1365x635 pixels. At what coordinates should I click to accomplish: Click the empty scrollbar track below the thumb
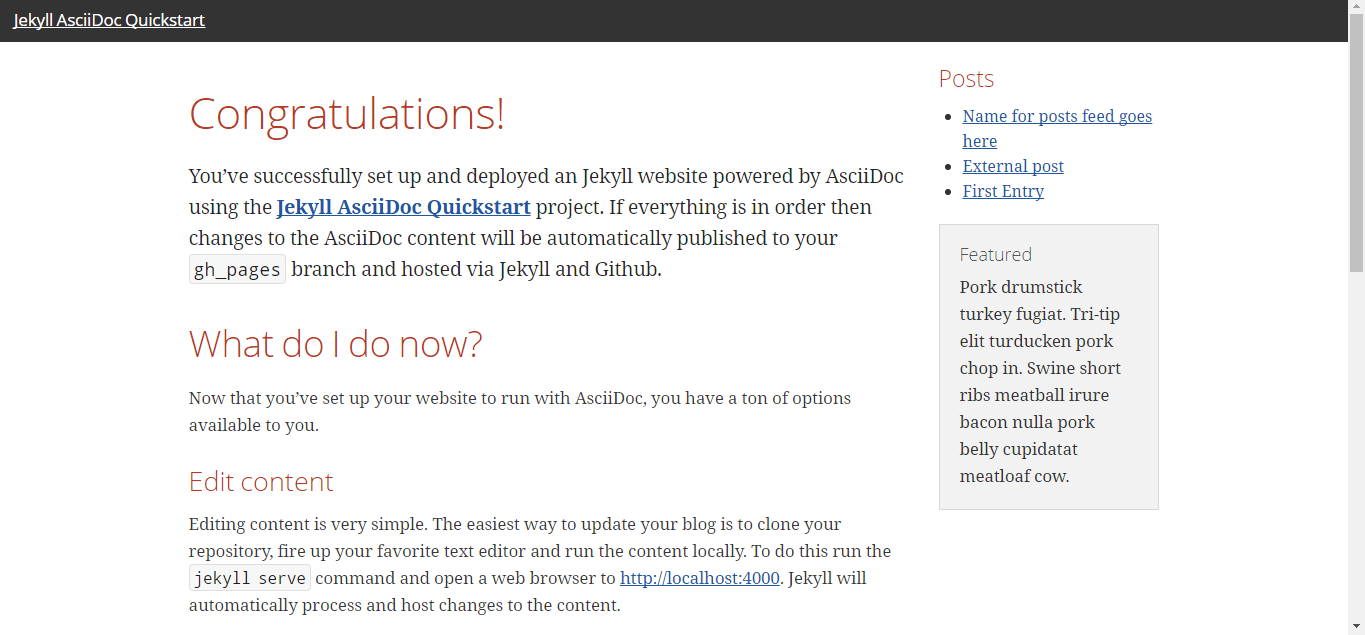click(x=1357, y=445)
